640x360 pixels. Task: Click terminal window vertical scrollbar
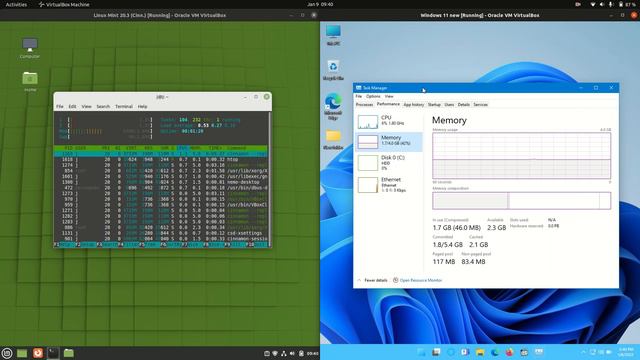[269, 180]
